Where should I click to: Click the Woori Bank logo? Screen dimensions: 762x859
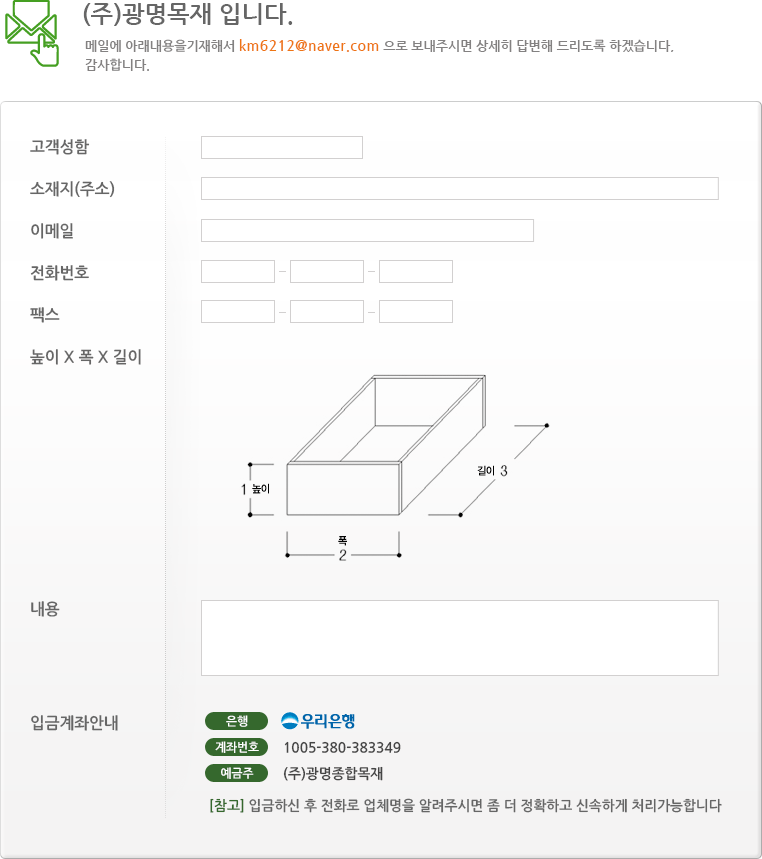point(318,721)
